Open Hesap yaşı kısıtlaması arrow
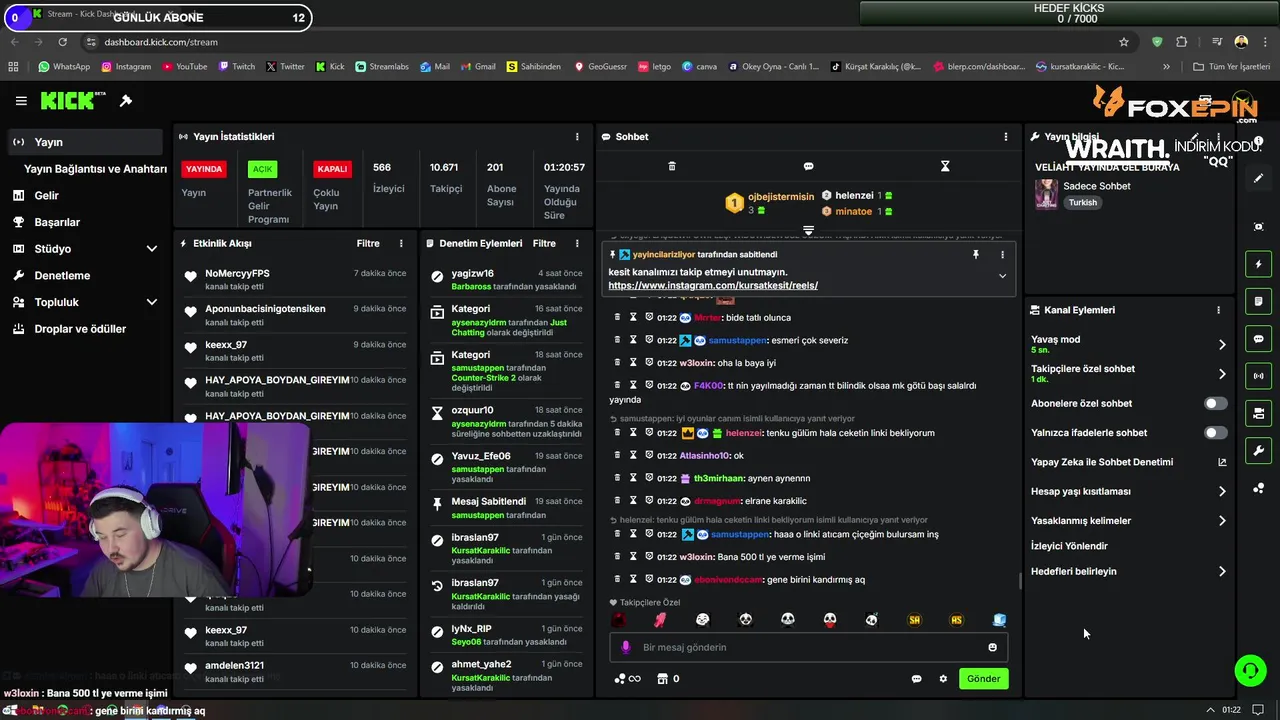1280x720 pixels. (1222, 492)
